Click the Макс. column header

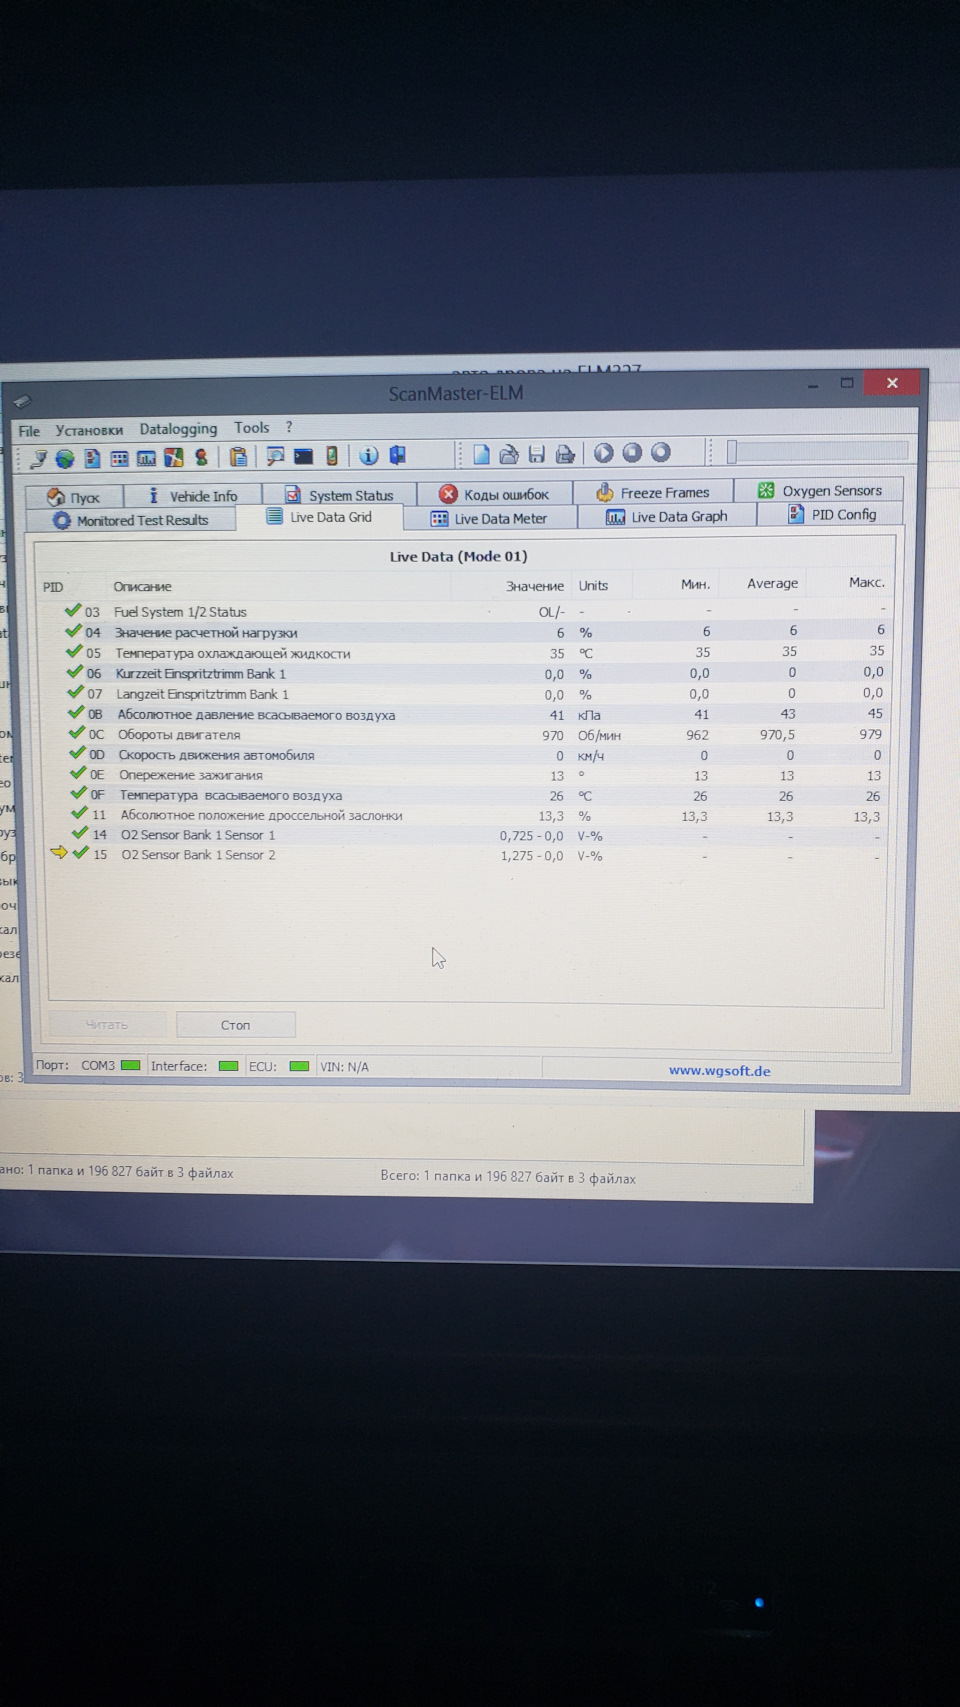click(866, 582)
